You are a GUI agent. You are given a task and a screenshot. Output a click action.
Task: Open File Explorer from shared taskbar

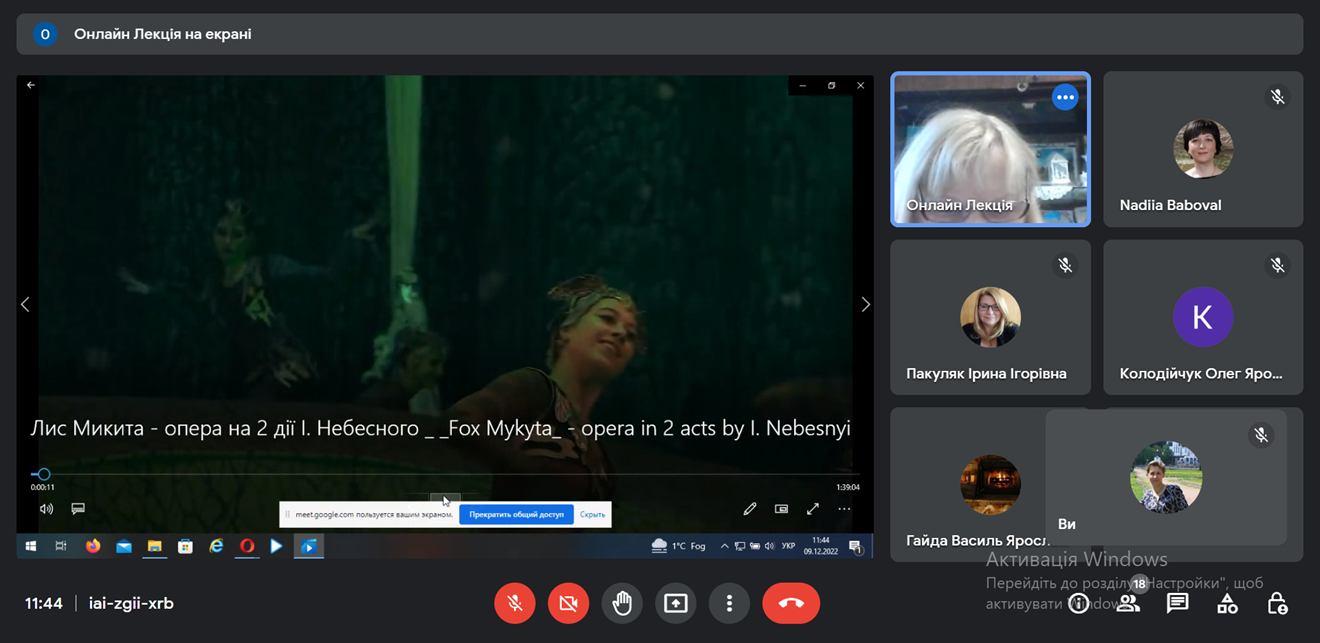click(155, 546)
